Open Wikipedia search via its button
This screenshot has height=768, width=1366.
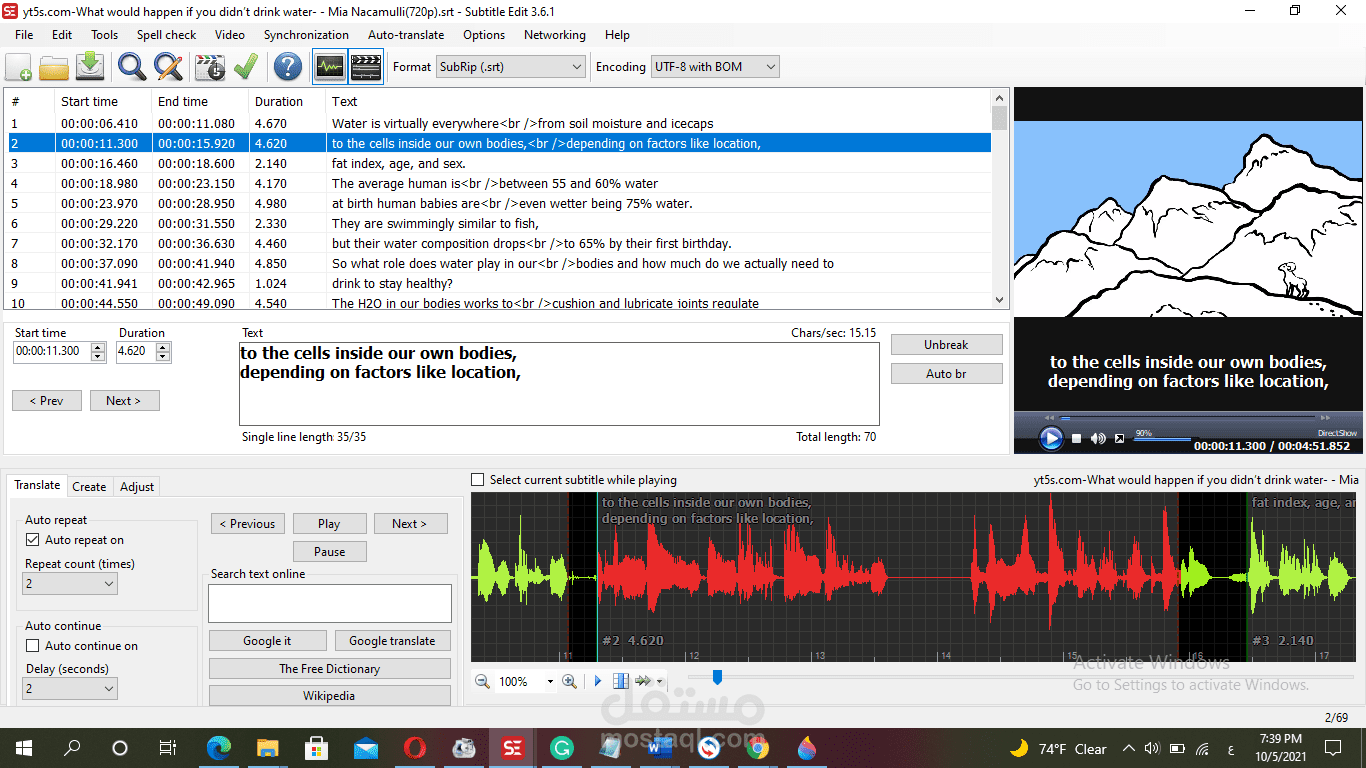(x=329, y=695)
